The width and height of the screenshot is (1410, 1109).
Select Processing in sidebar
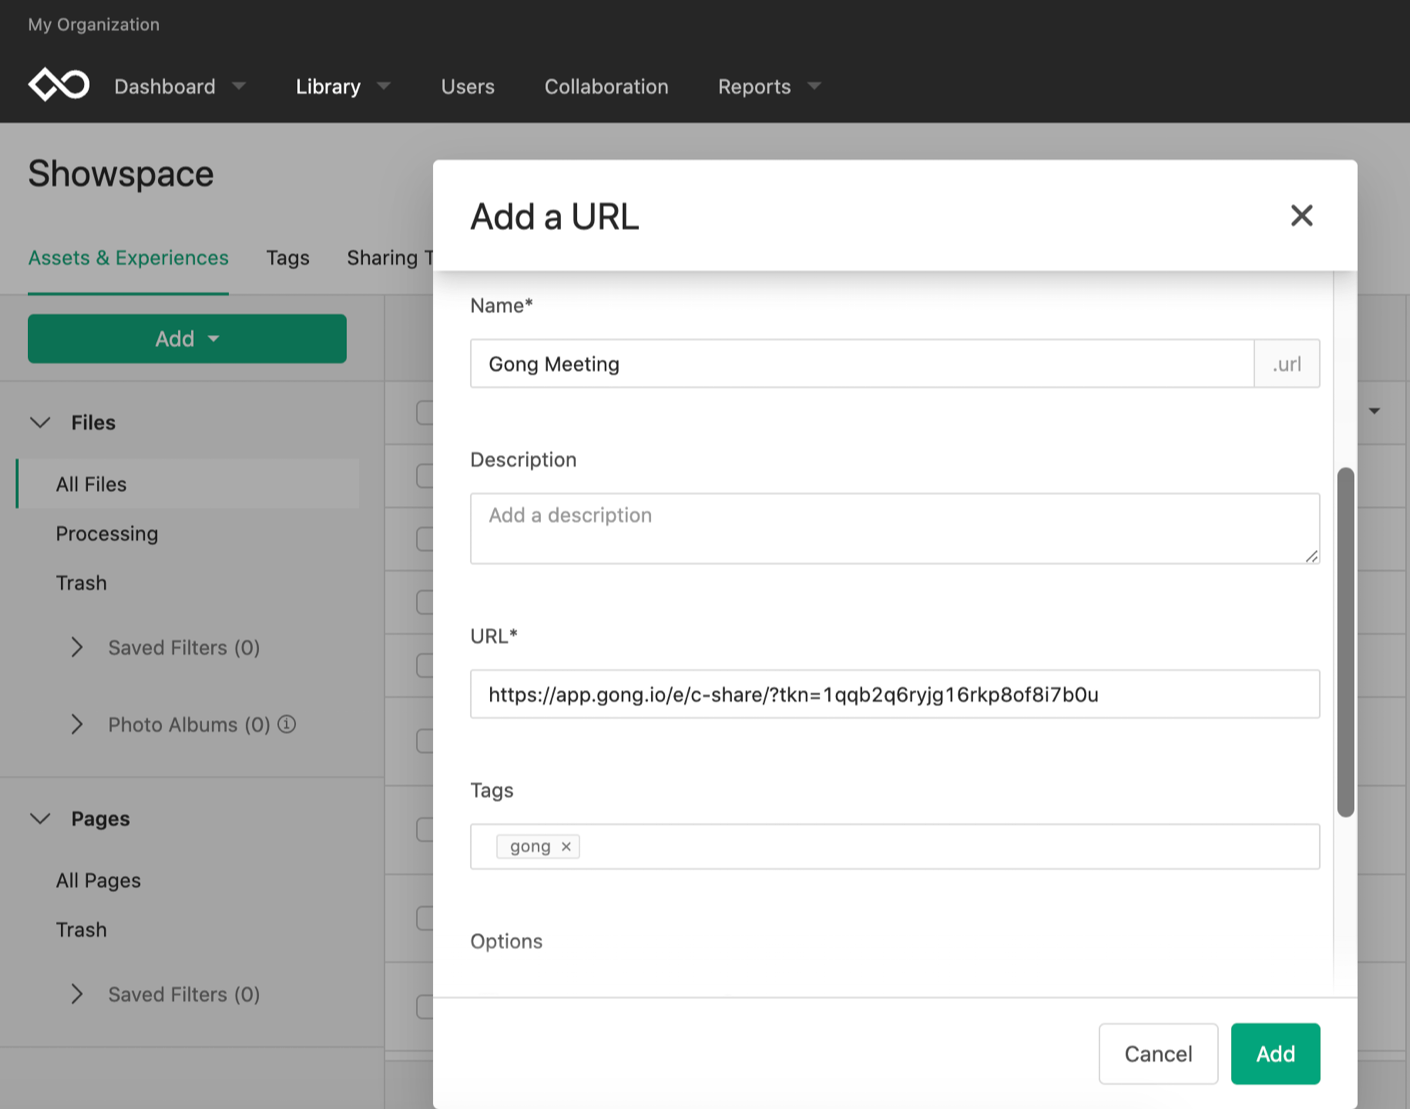pyautogui.click(x=107, y=533)
